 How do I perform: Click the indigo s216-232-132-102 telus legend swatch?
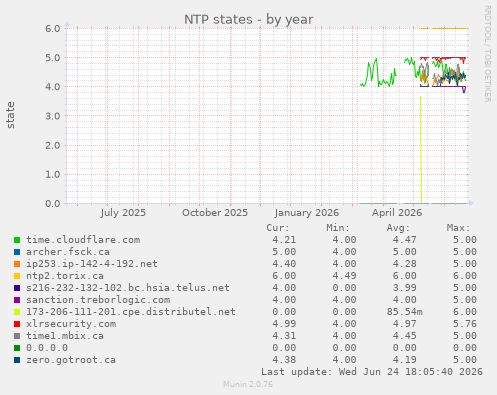17,288
